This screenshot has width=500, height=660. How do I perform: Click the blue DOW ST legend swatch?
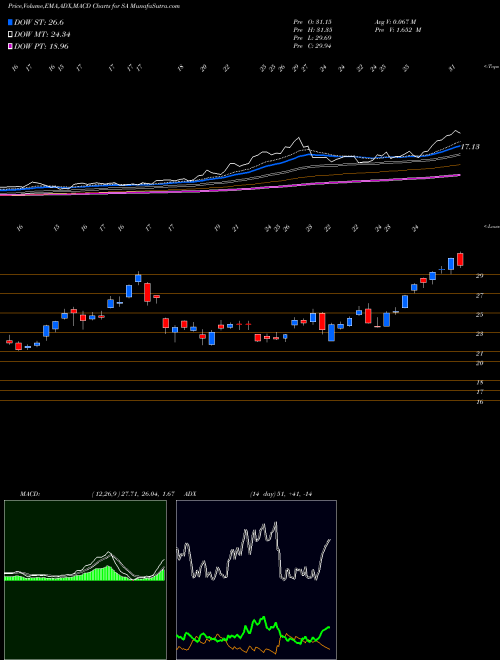11,22
